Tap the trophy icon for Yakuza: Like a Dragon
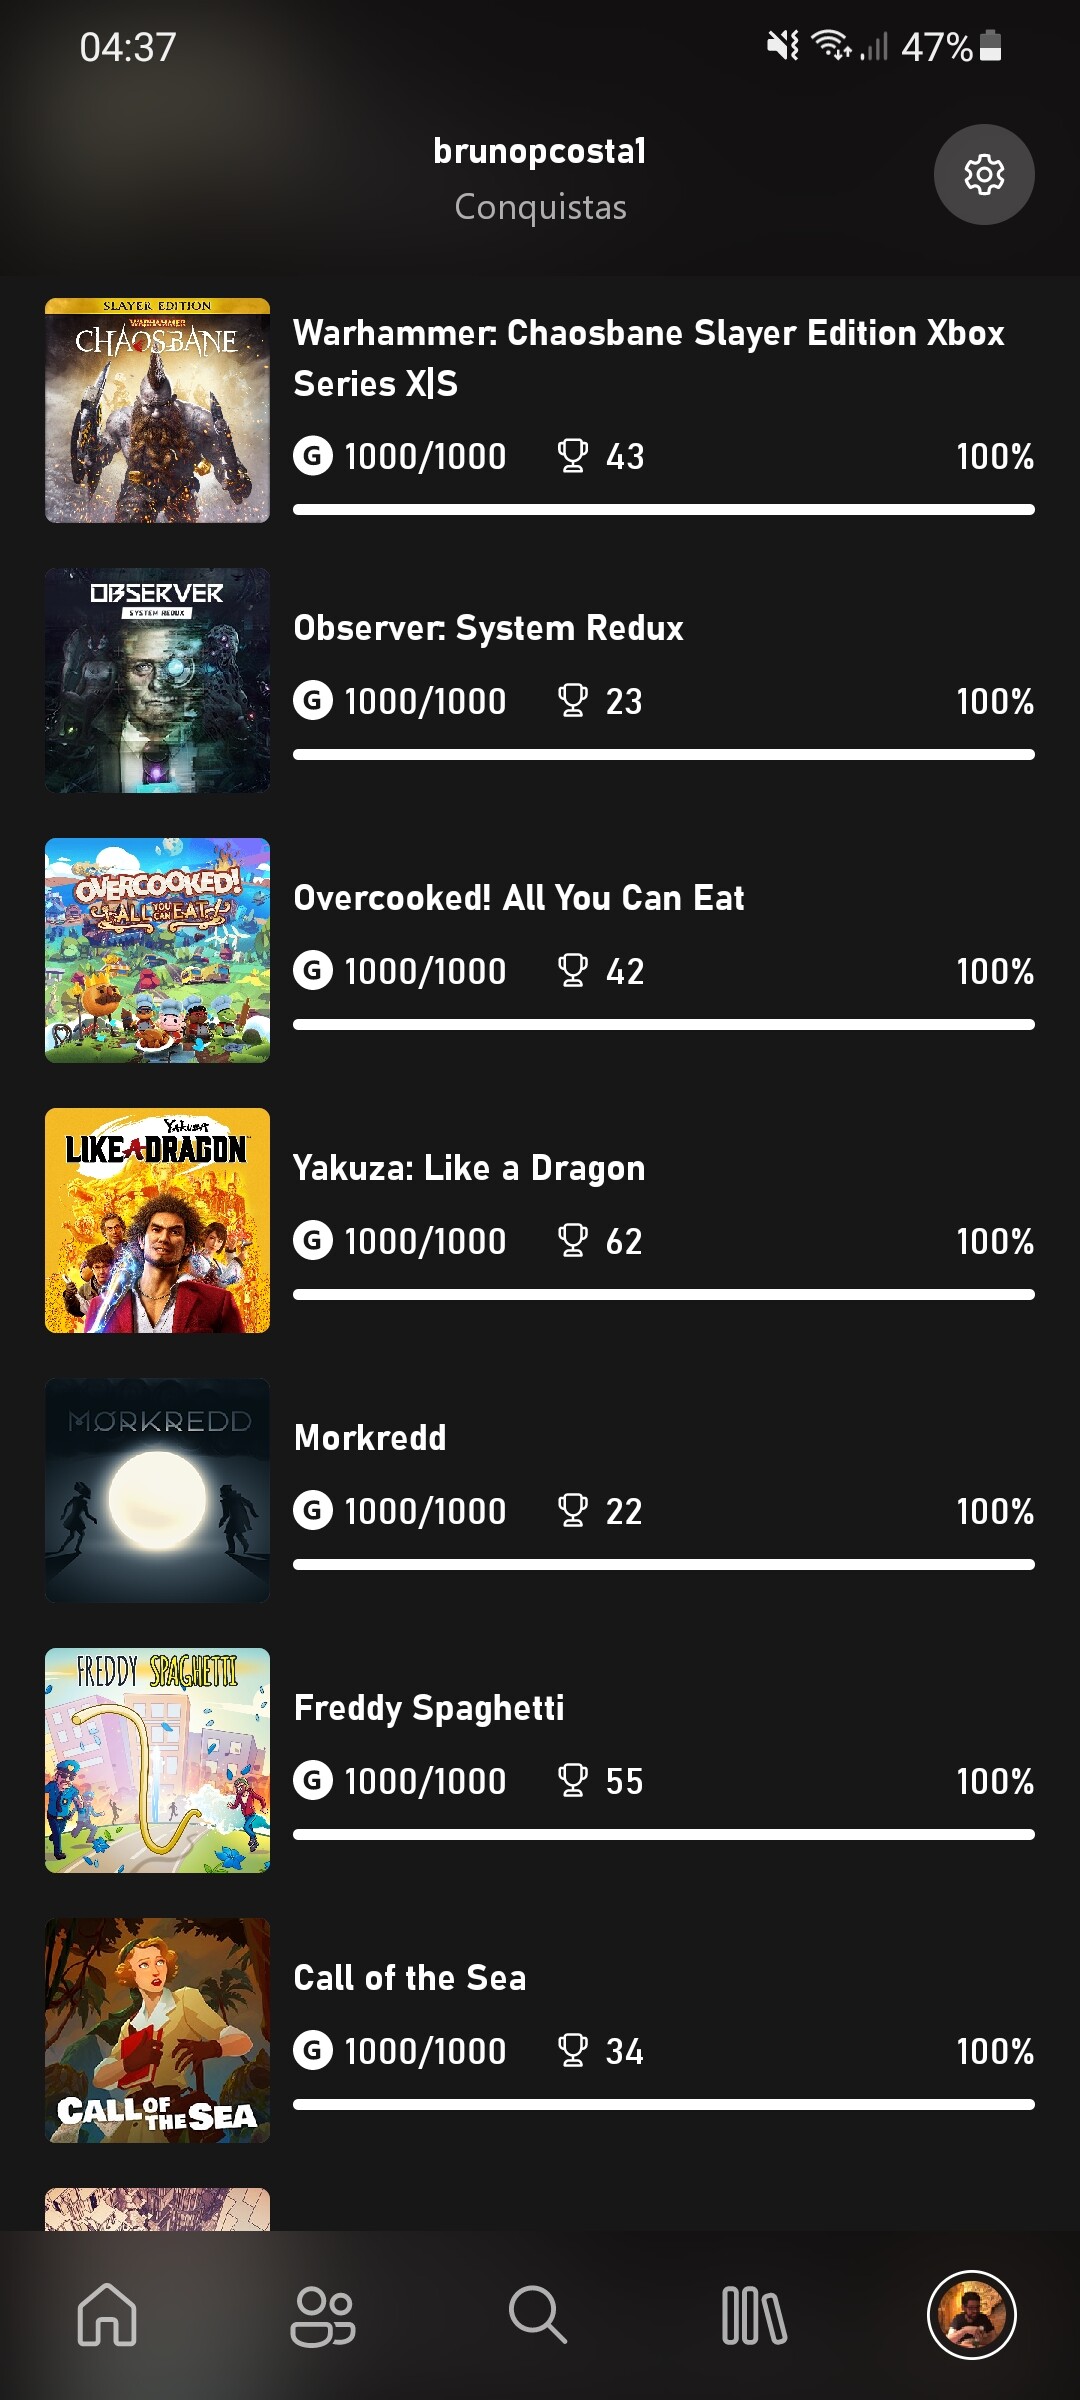Viewport: 1080px width, 2400px height. tap(573, 1240)
